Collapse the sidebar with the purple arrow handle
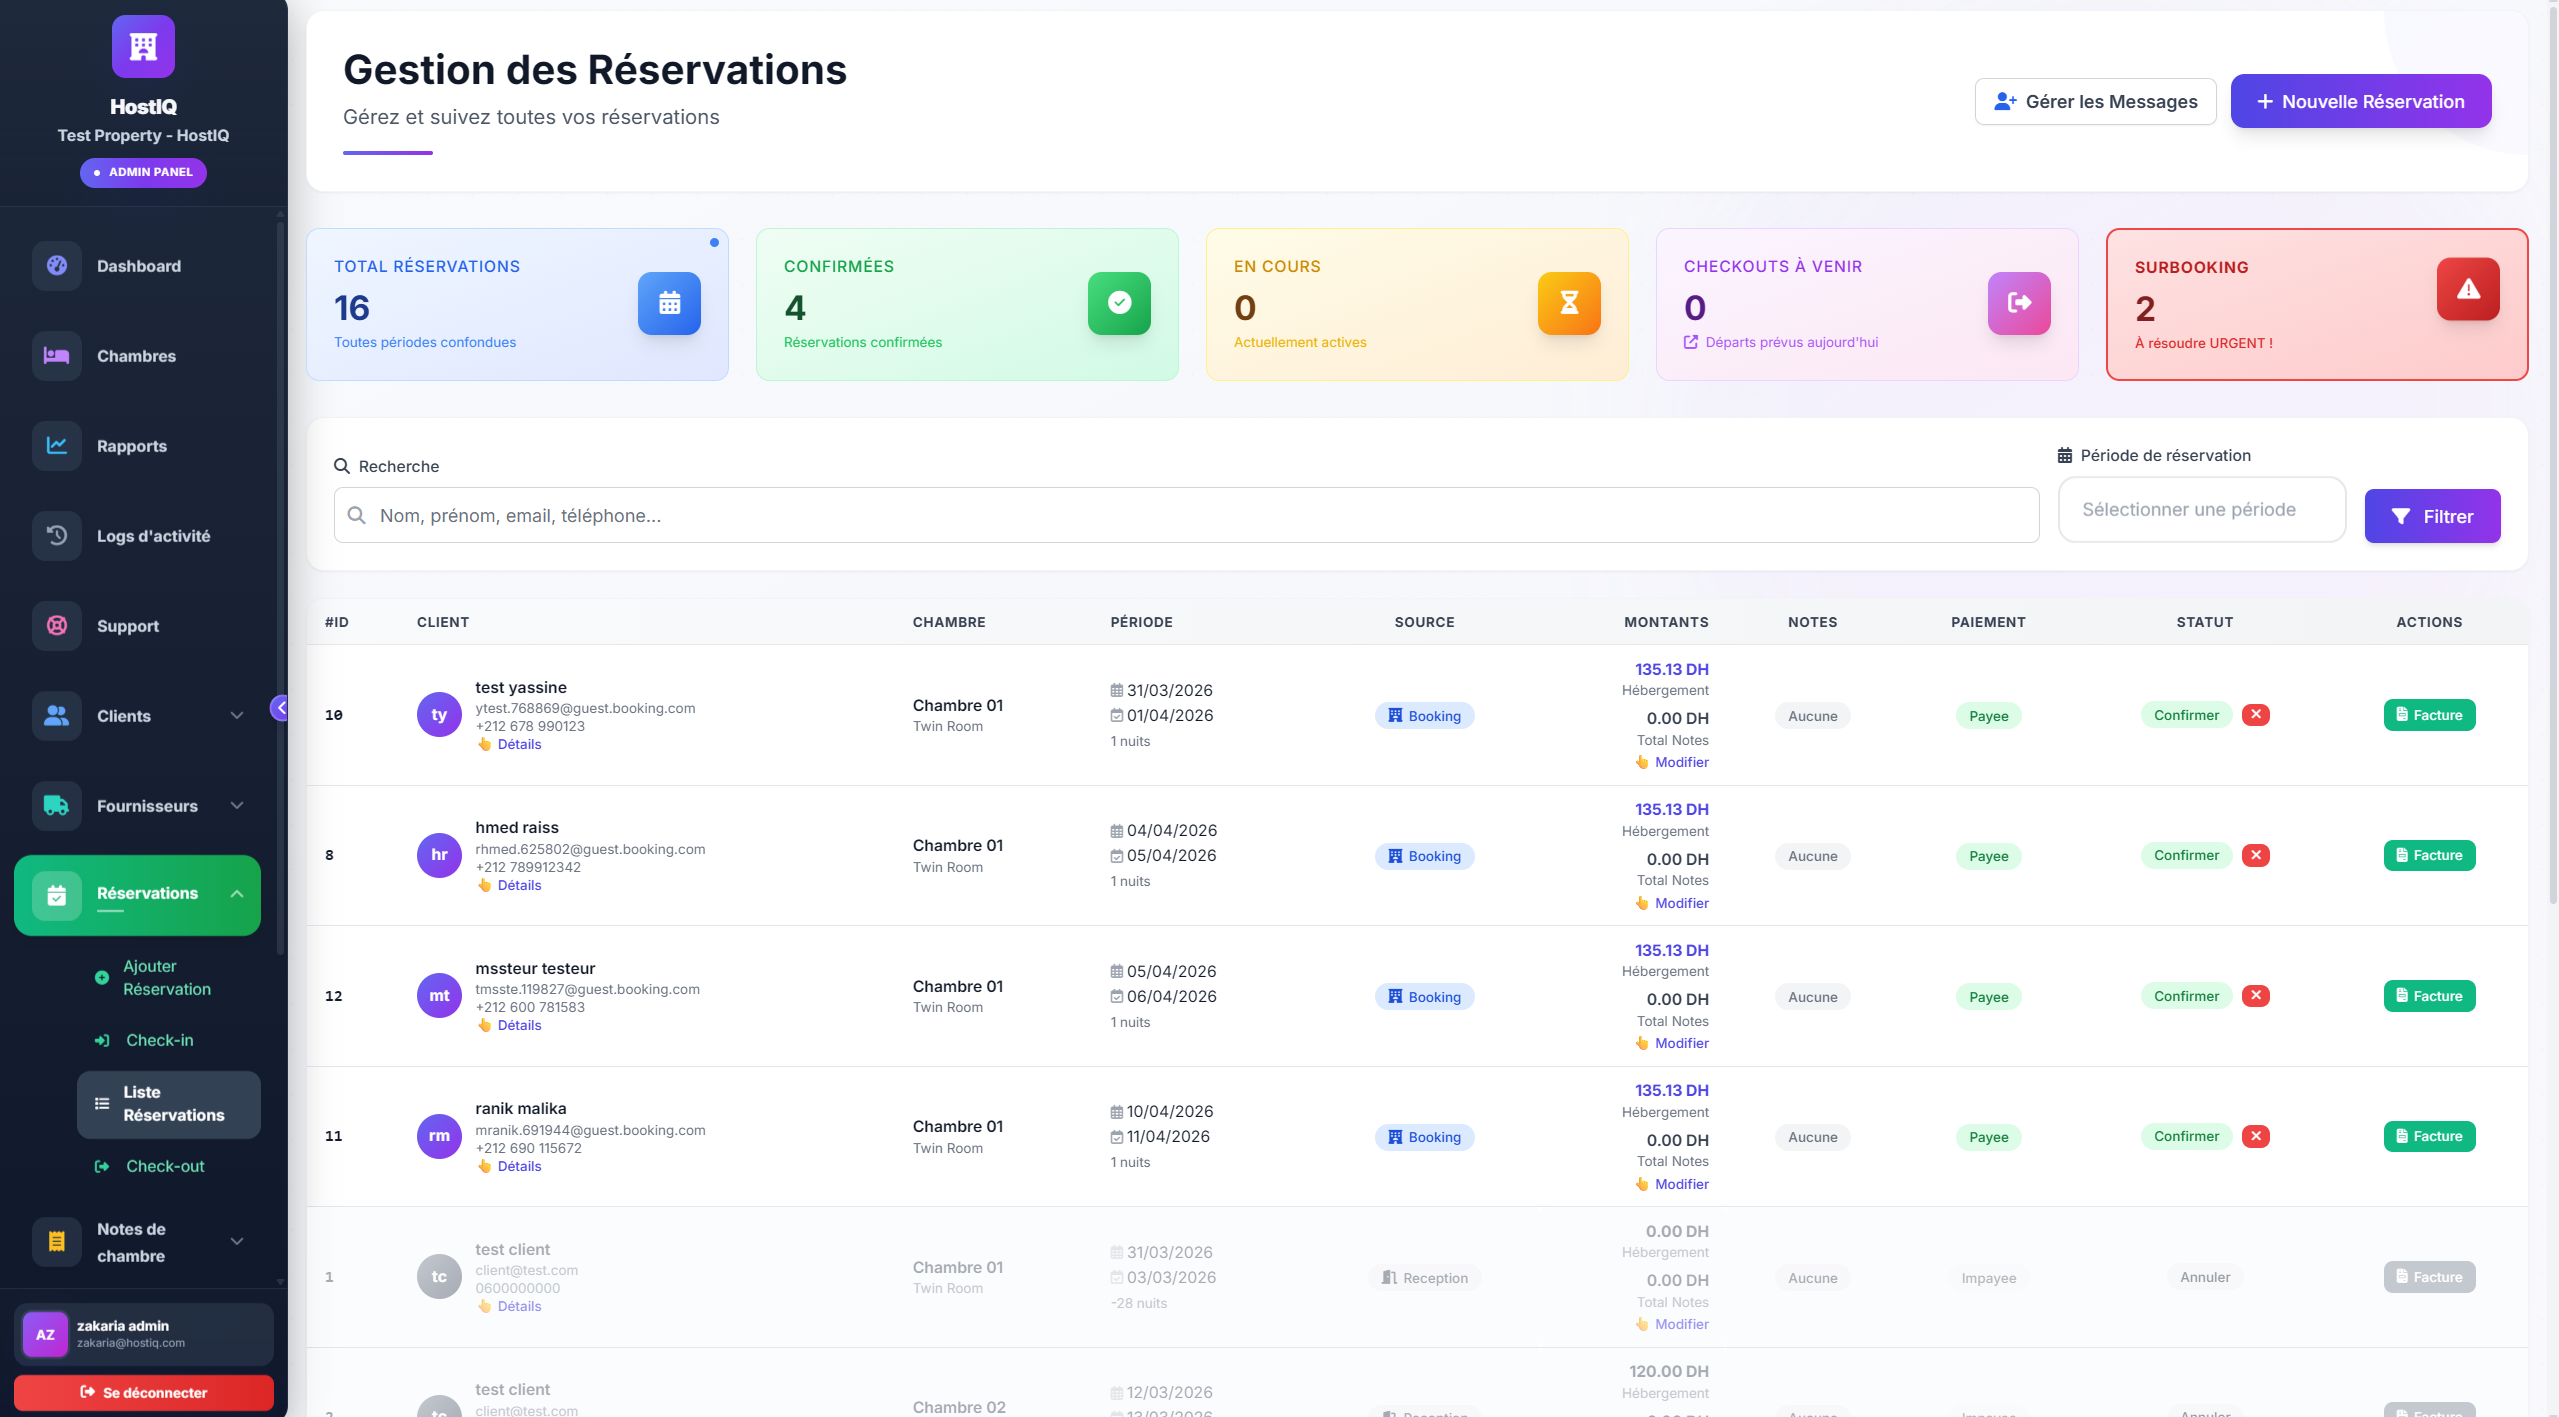Image resolution: width=2559 pixels, height=1417 pixels. pos(280,708)
